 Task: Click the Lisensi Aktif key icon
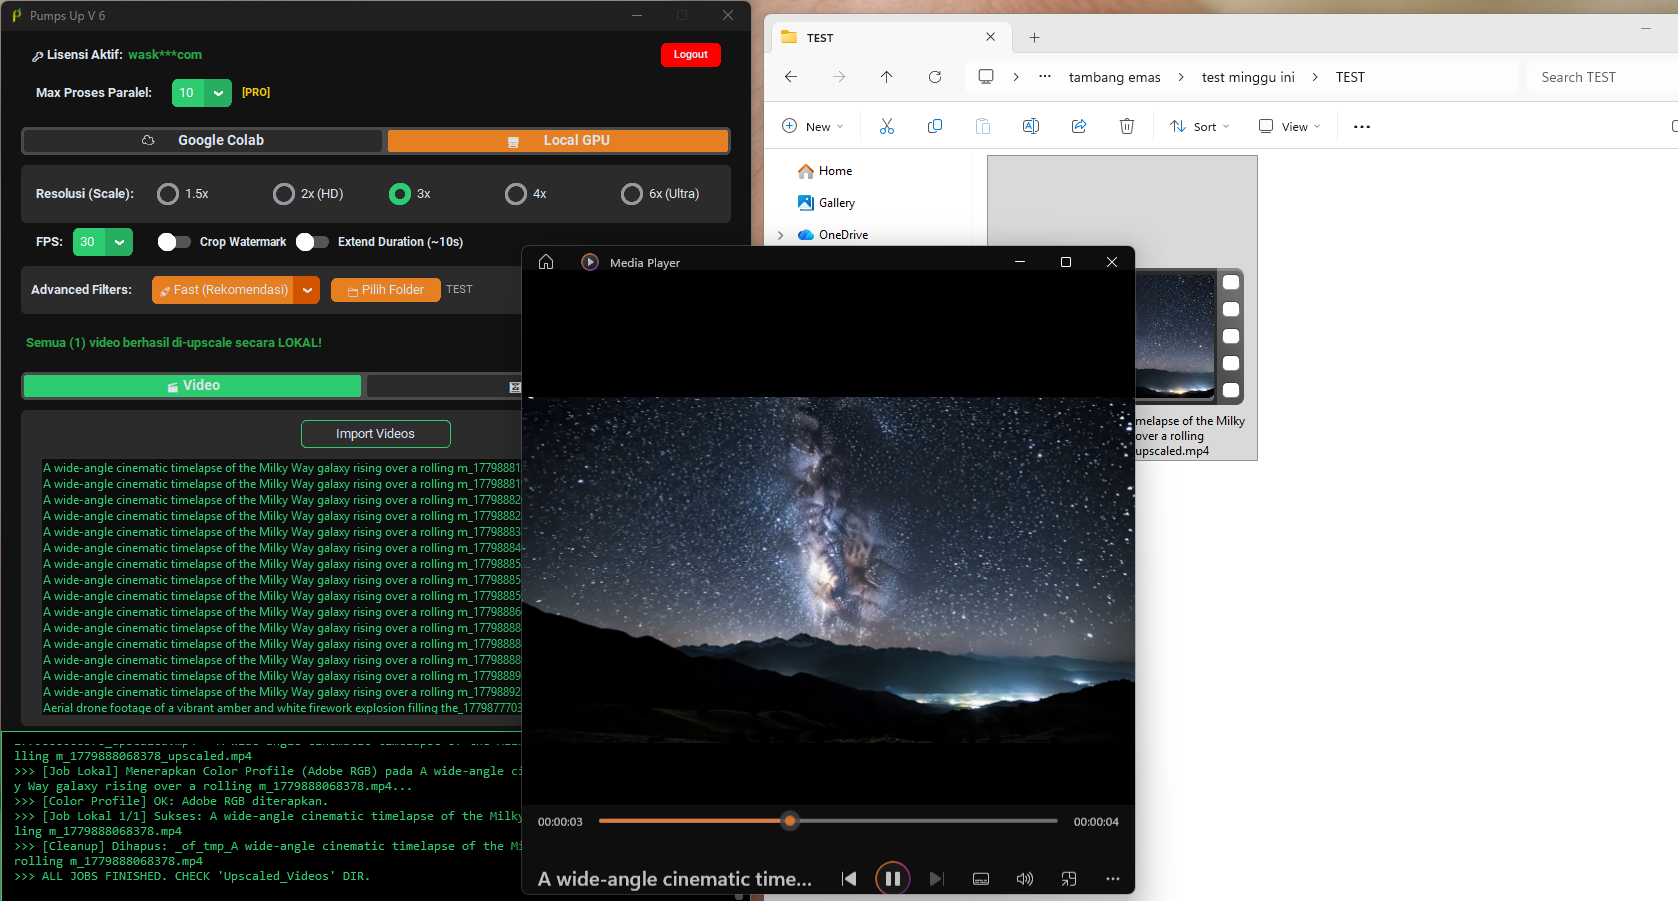pos(37,56)
